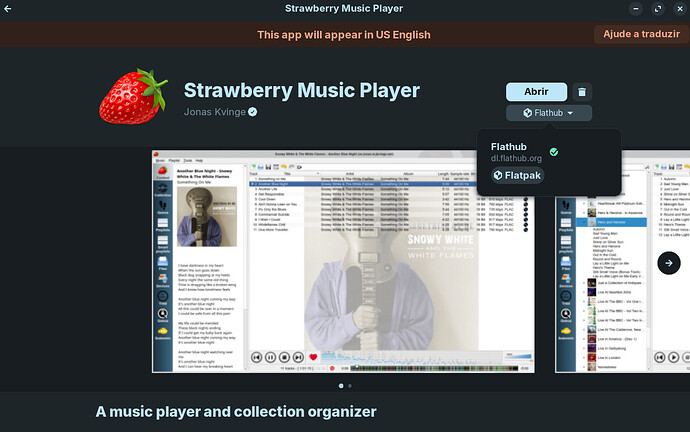Click the Flatpak format badge in the popover
Viewport: 690px width, 432px height.
517,175
